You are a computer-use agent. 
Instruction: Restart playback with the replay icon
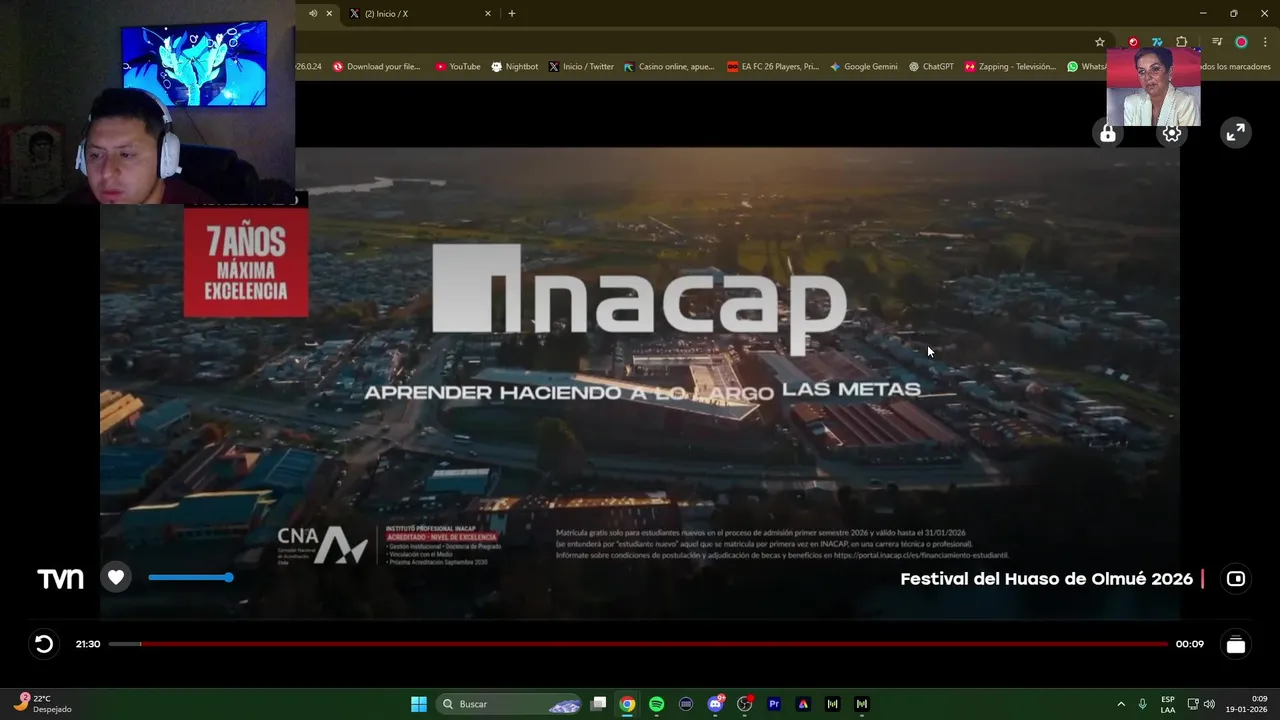(x=44, y=644)
